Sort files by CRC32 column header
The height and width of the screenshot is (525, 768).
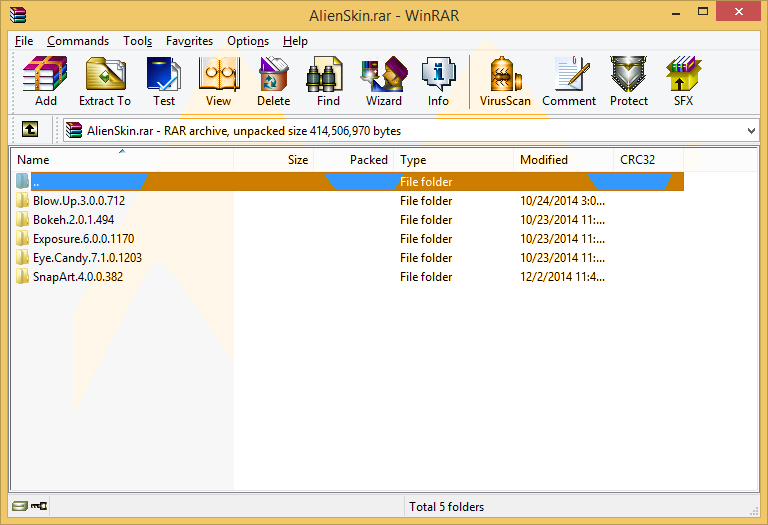click(648, 160)
